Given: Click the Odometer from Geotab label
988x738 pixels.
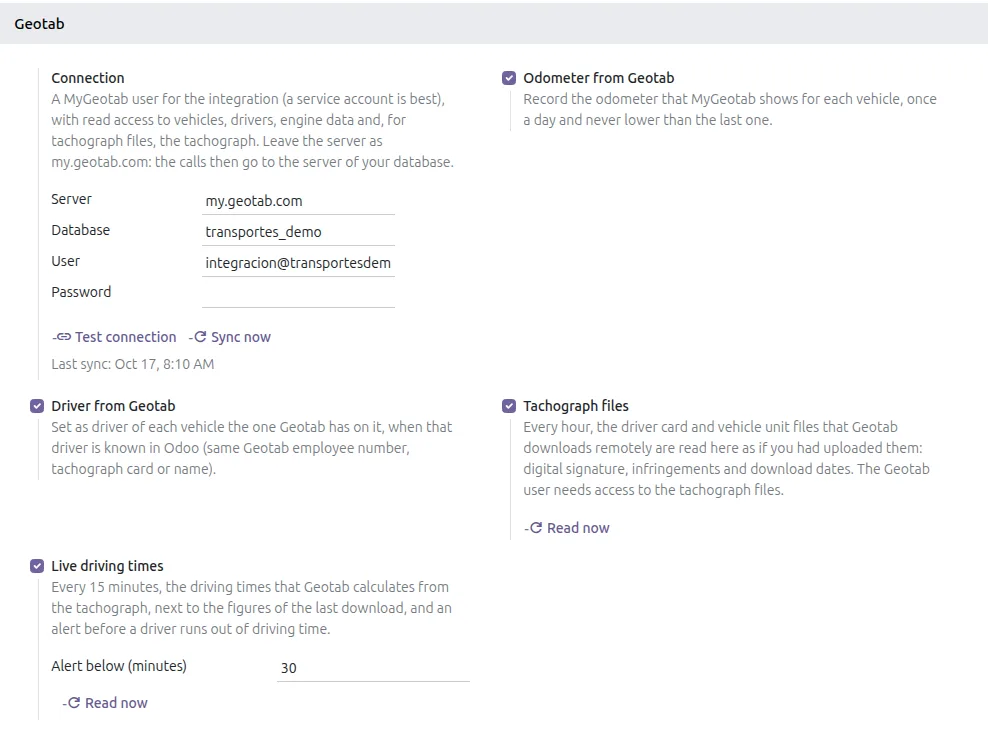Looking at the screenshot, I should pos(599,78).
